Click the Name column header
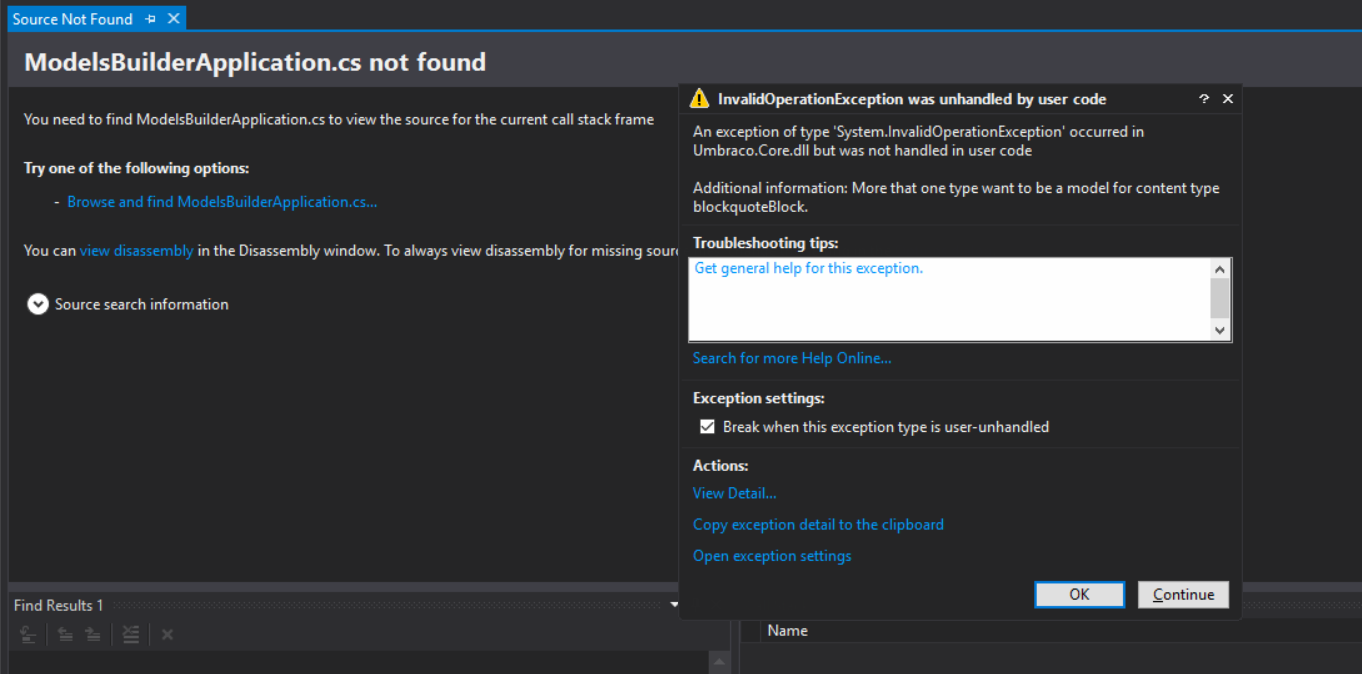This screenshot has width=1362, height=674. pos(788,631)
